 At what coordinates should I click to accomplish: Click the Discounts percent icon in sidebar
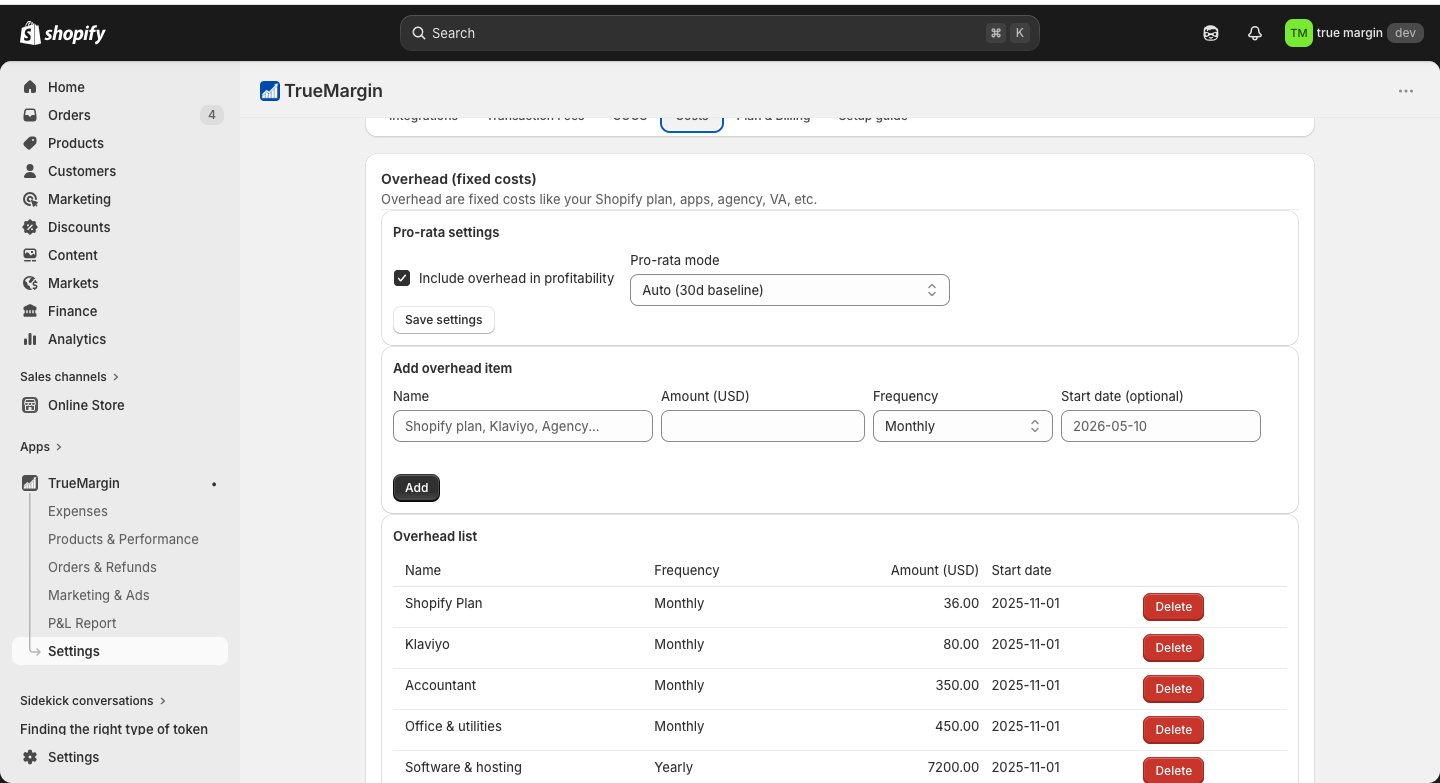tap(30, 227)
